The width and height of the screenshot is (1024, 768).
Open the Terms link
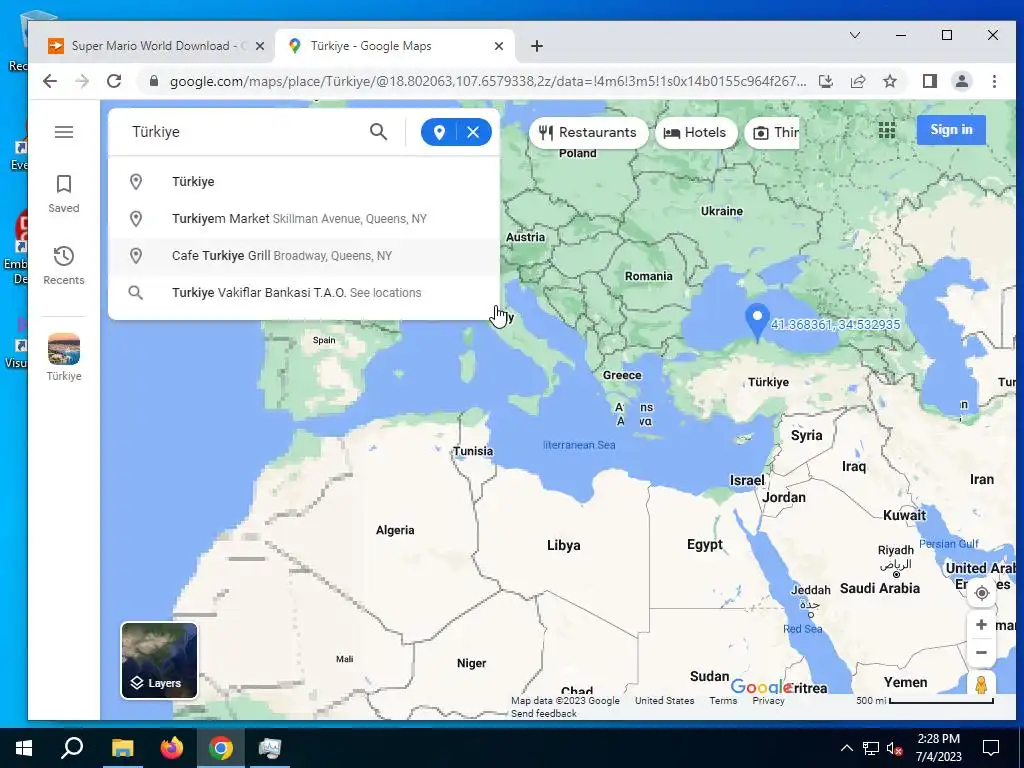[723, 701]
